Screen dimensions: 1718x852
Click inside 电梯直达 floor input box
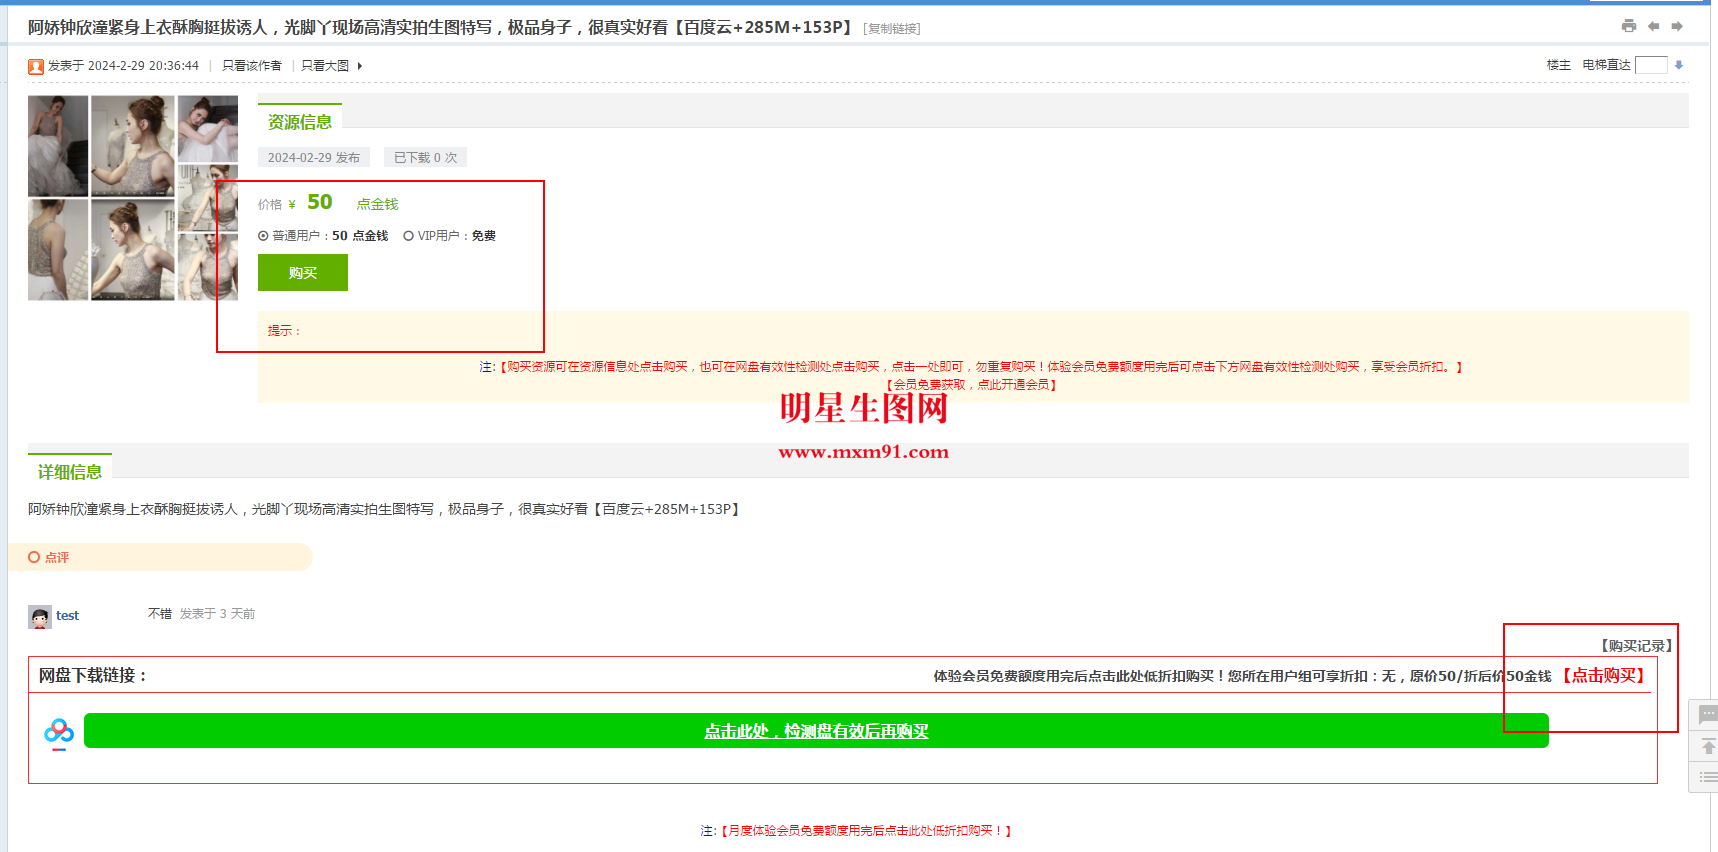(1651, 65)
